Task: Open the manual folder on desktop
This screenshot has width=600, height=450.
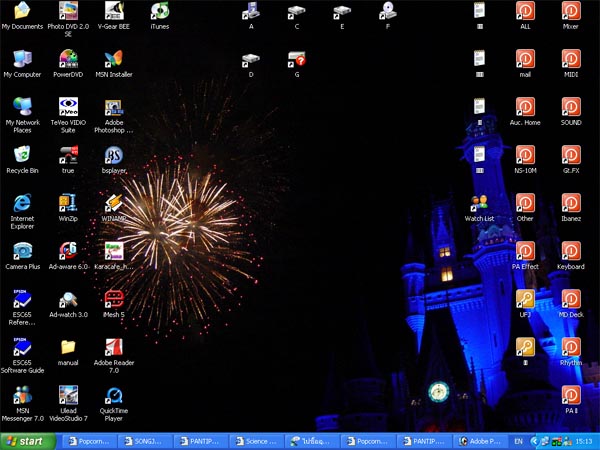Action: [x=68, y=347]
